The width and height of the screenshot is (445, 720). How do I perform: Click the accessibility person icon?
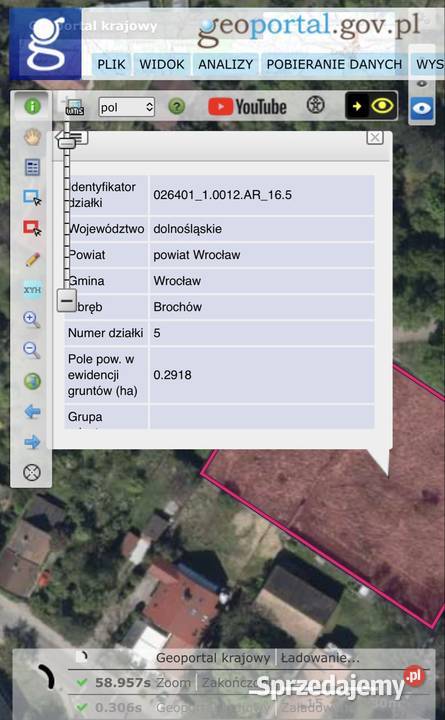coord(315,105)
